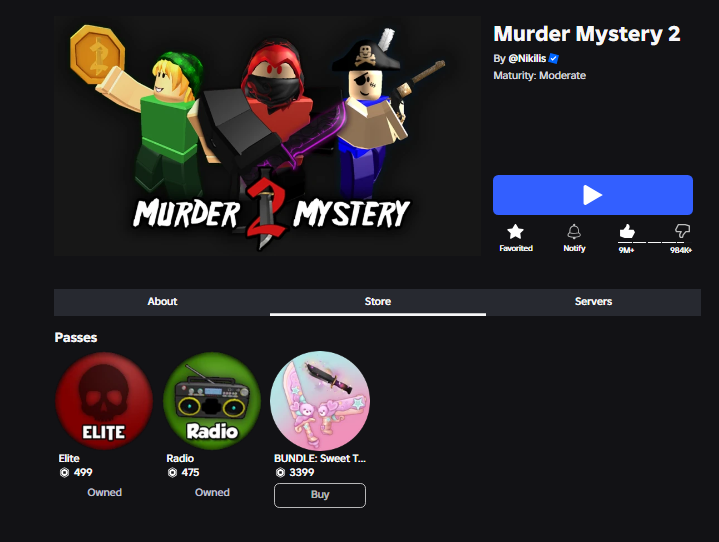
Task: Open the Radio pass boombox thumbnail
Action: 212,401
